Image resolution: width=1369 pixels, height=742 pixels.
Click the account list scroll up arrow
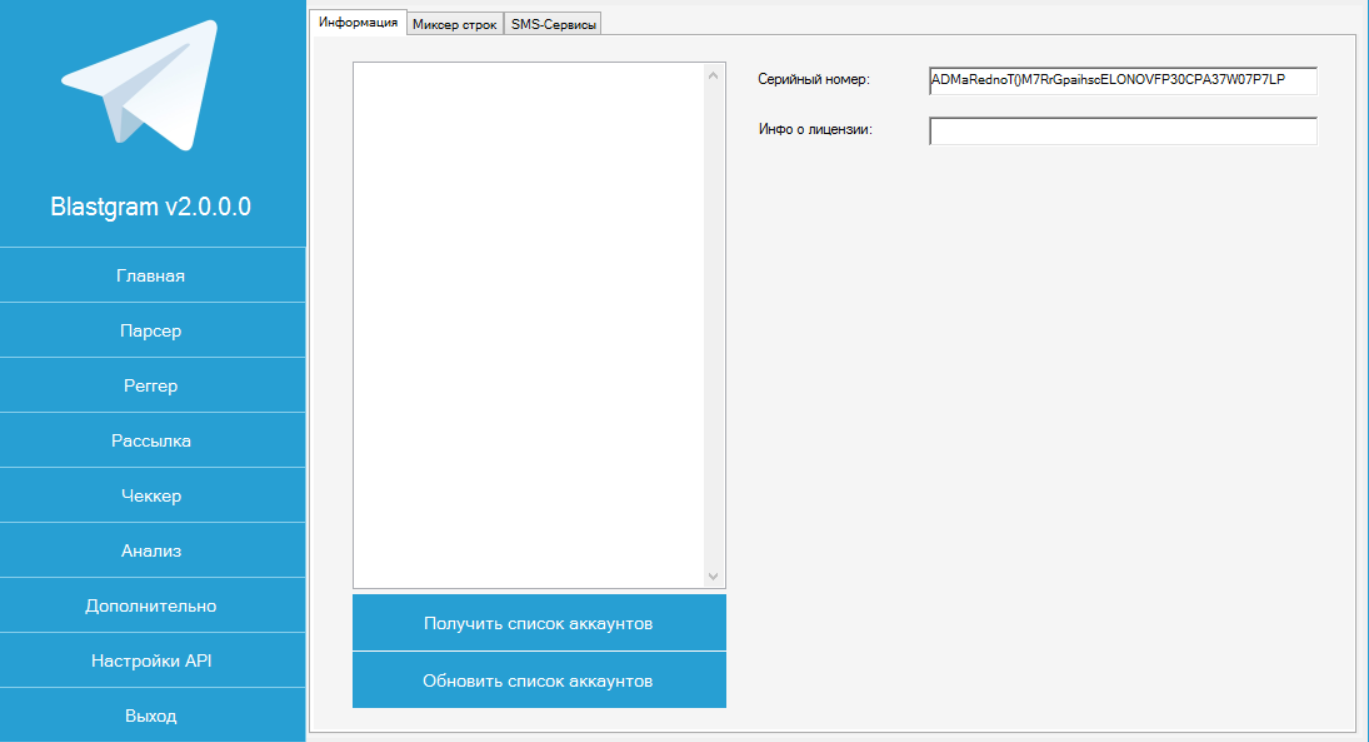pyautogui.click(x=713, y=76)
